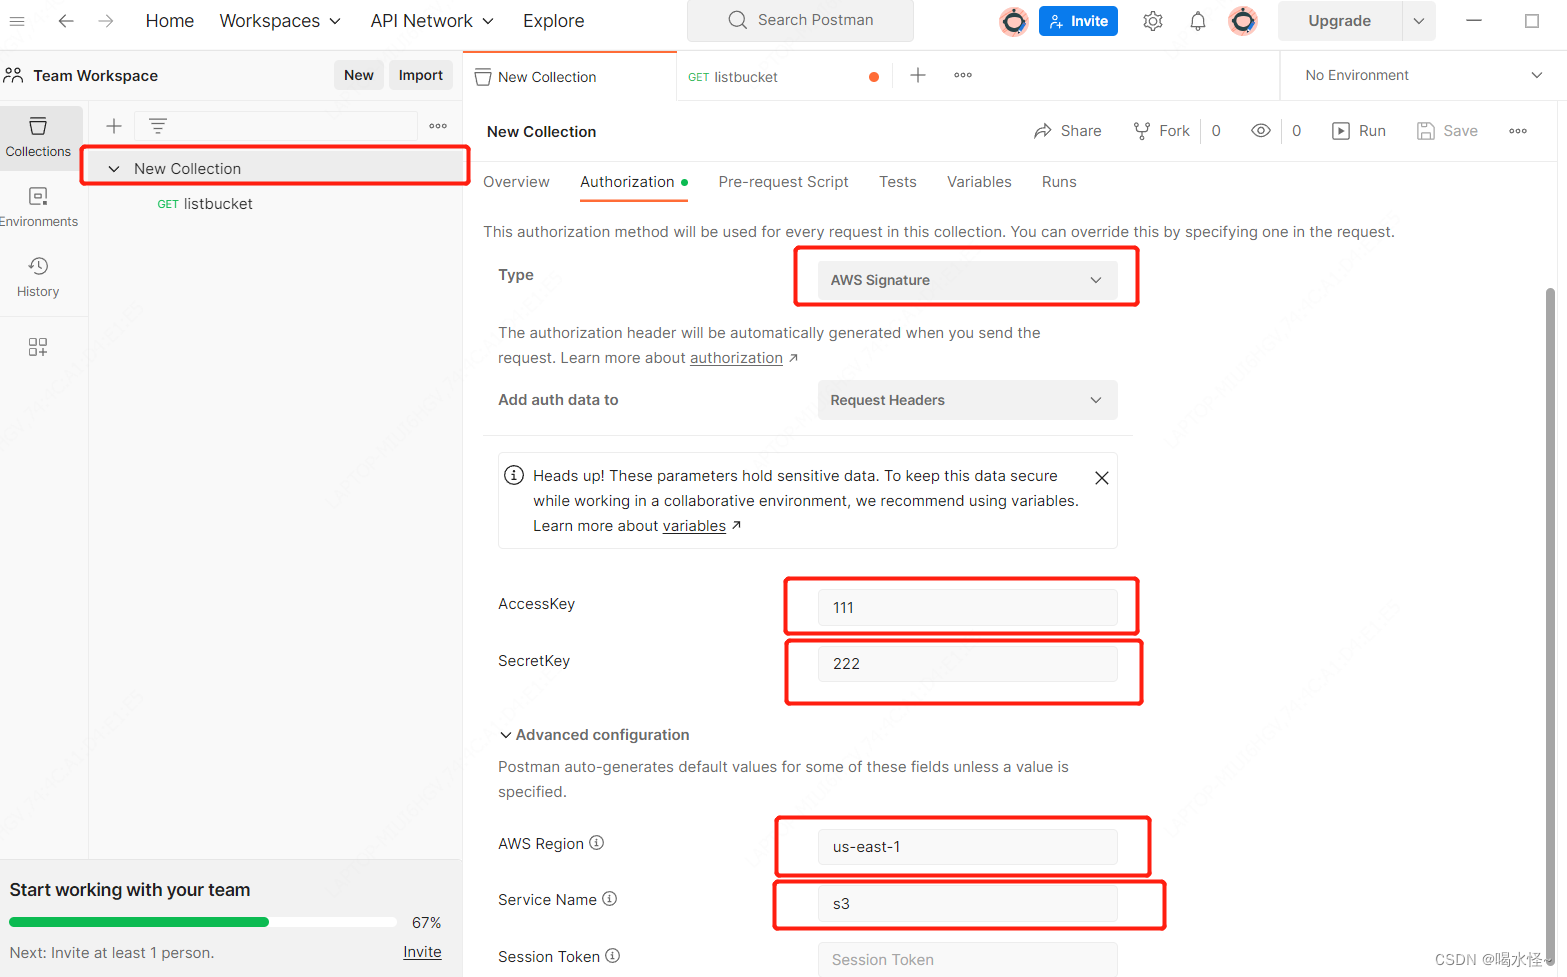This screenshot has width=1567, height=977.
Task: Open the Workspaces dropdown
Action: coord(280,21)
